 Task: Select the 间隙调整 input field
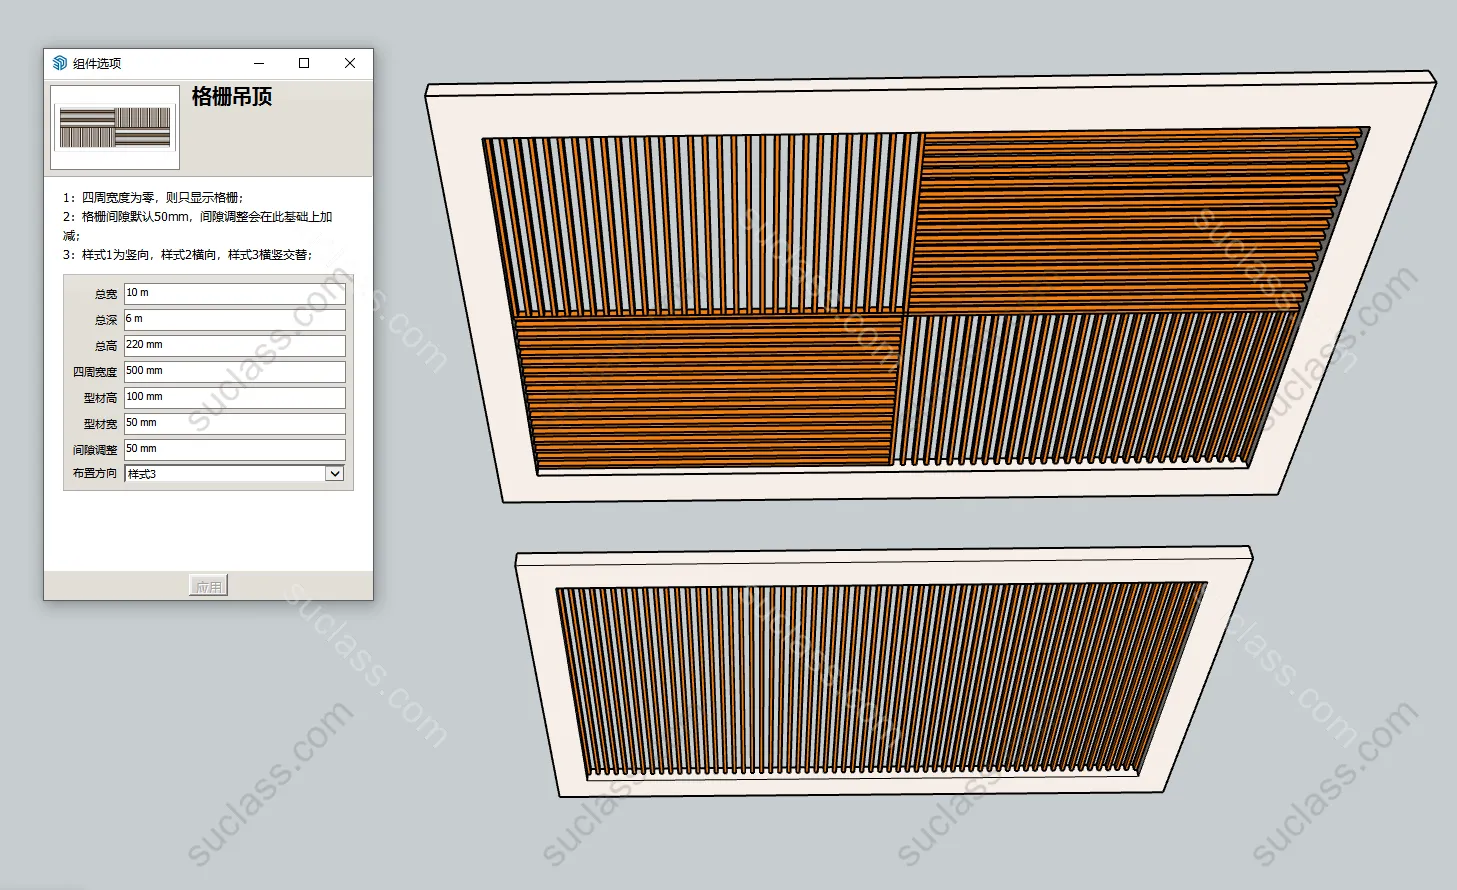[234, 449]
